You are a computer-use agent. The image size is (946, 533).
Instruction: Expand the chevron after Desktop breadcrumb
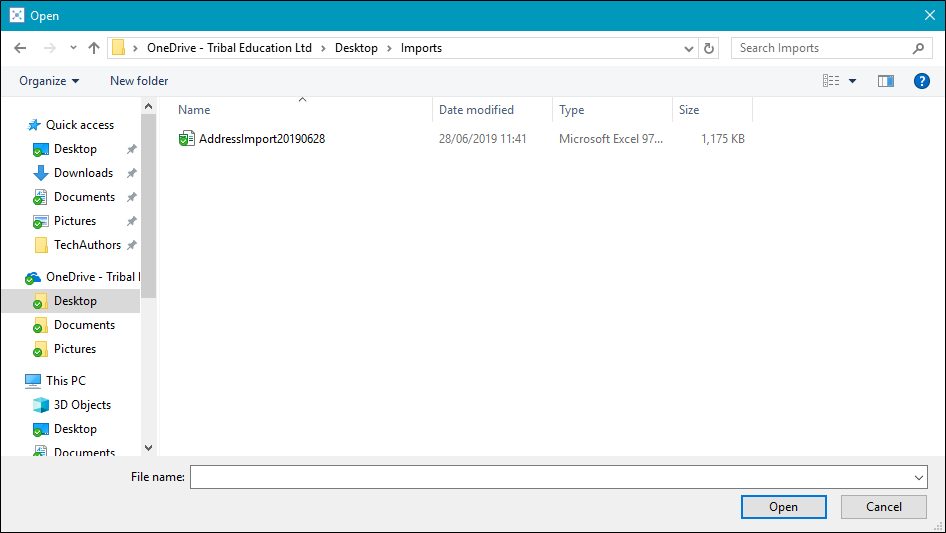(x=389, y=48)
